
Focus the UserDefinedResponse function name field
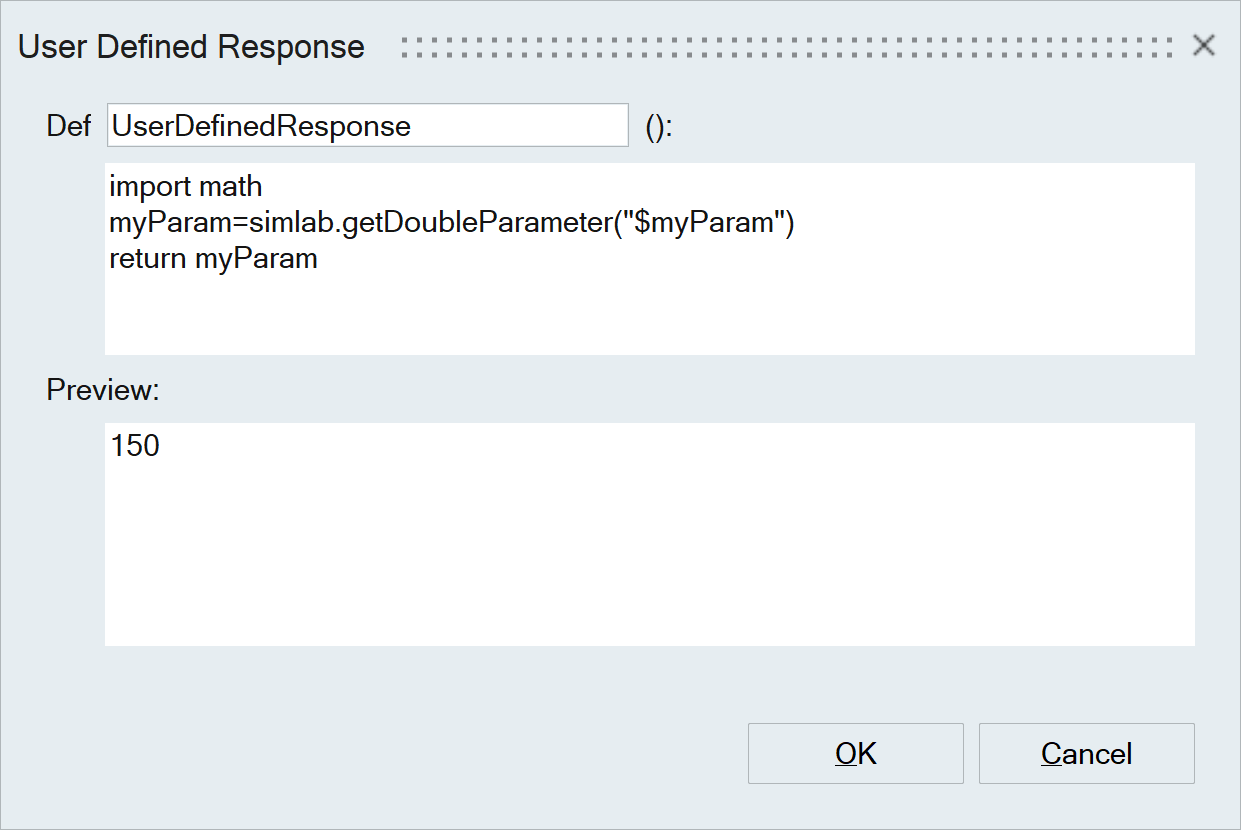(367, 126)
